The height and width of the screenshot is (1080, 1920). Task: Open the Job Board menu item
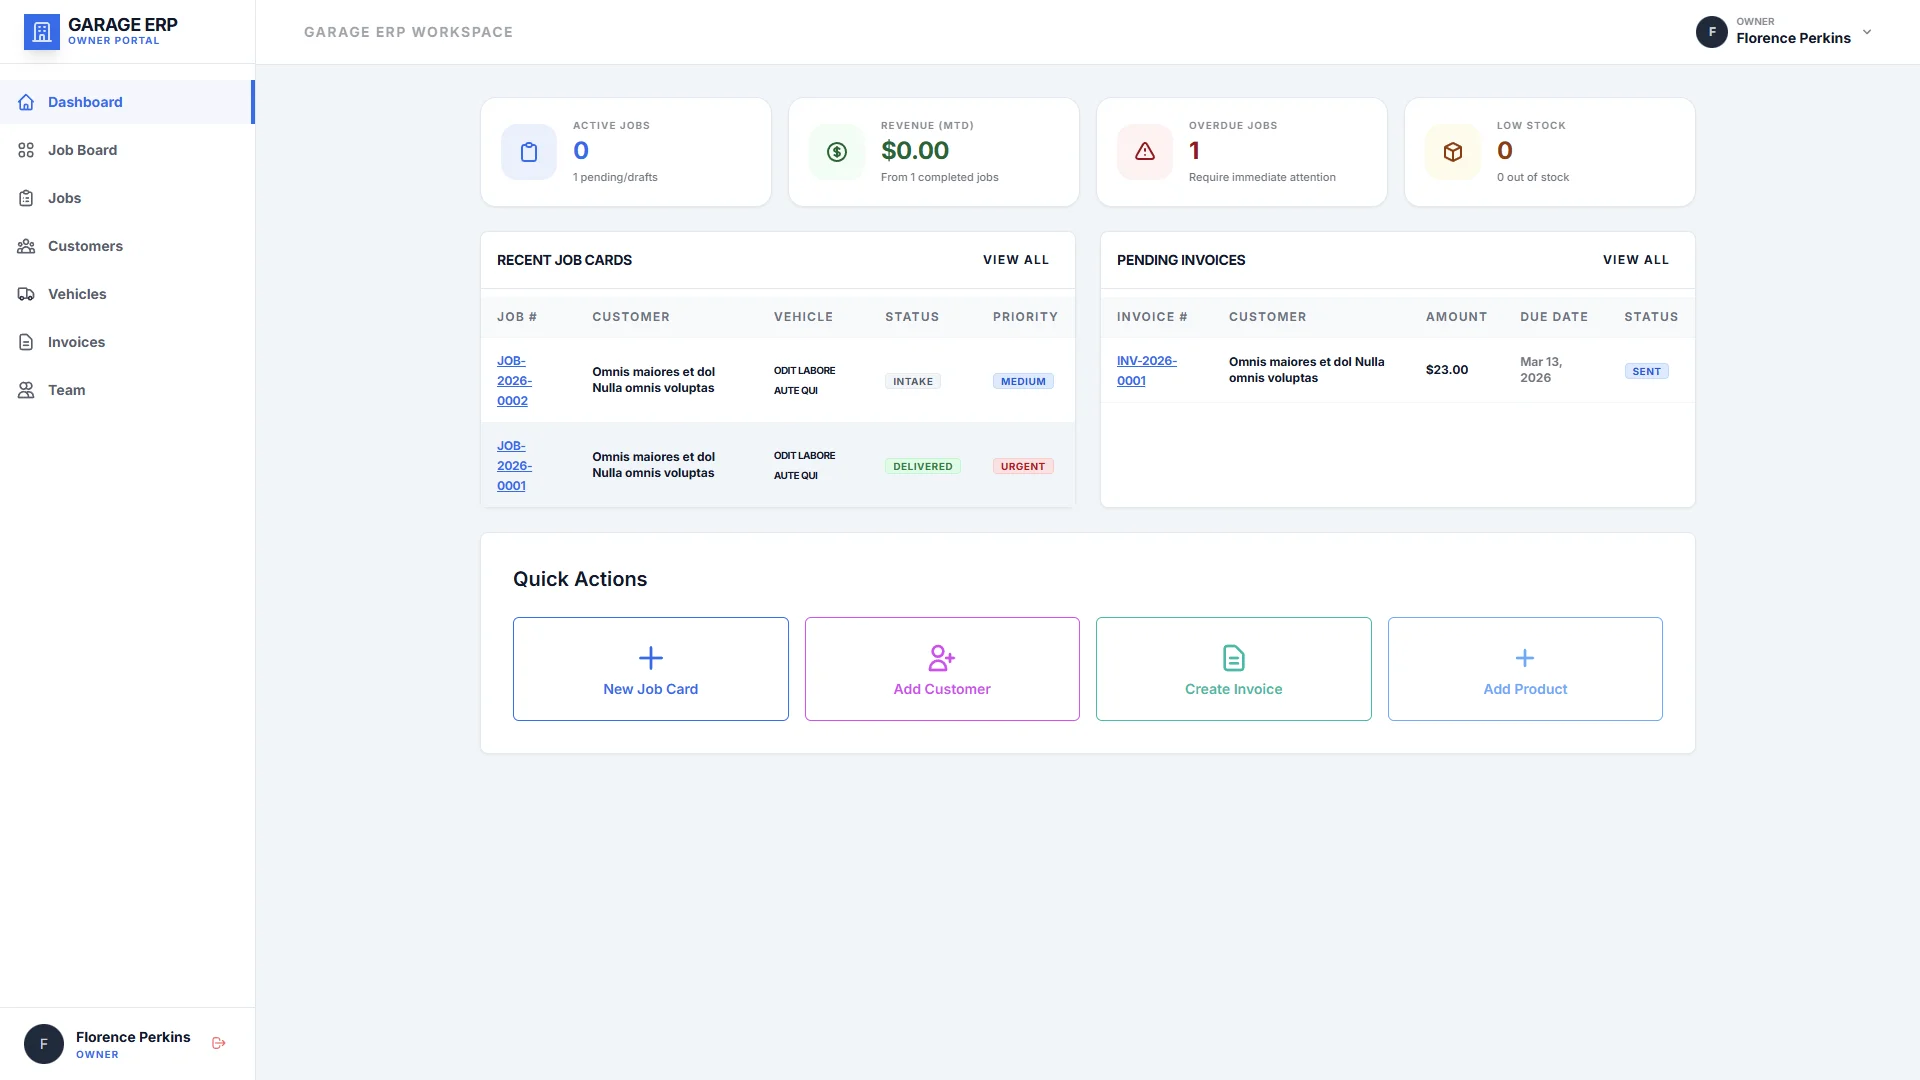pos(127,150)
